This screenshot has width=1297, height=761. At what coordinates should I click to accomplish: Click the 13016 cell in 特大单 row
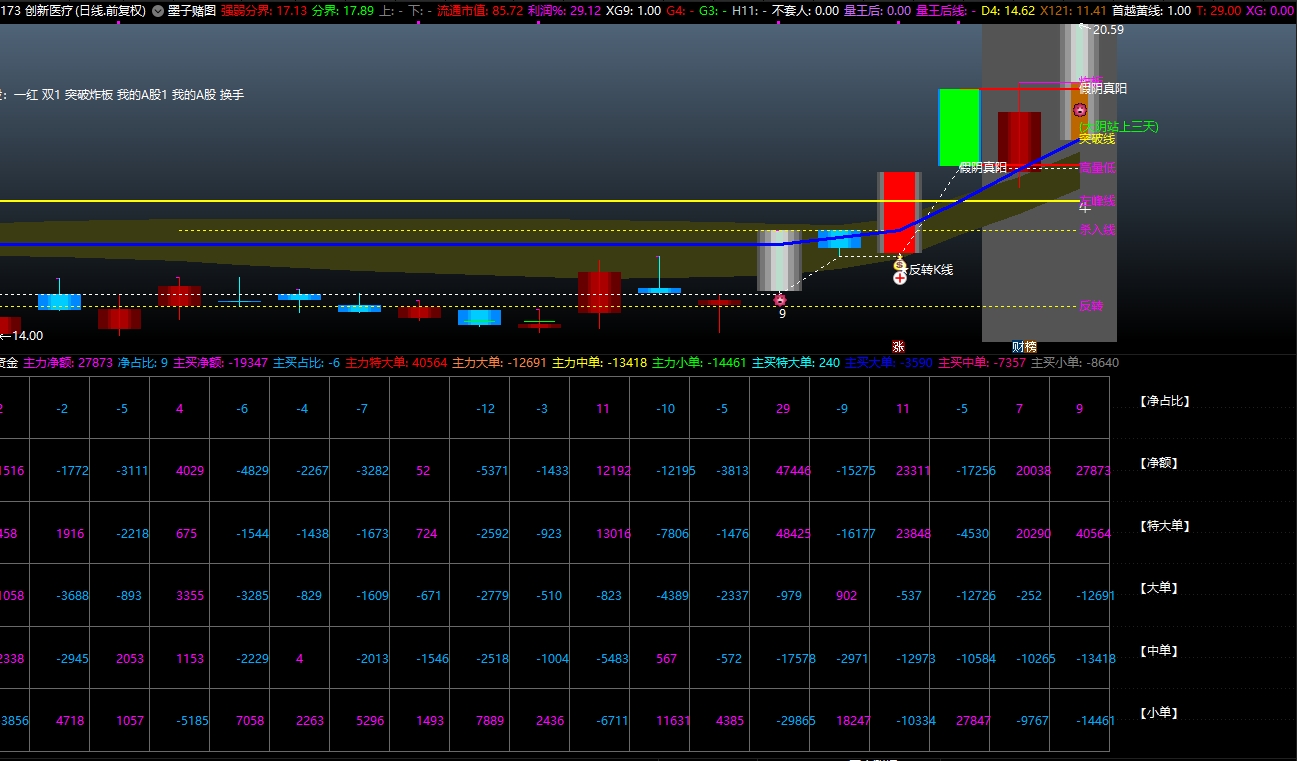(614, 534)
